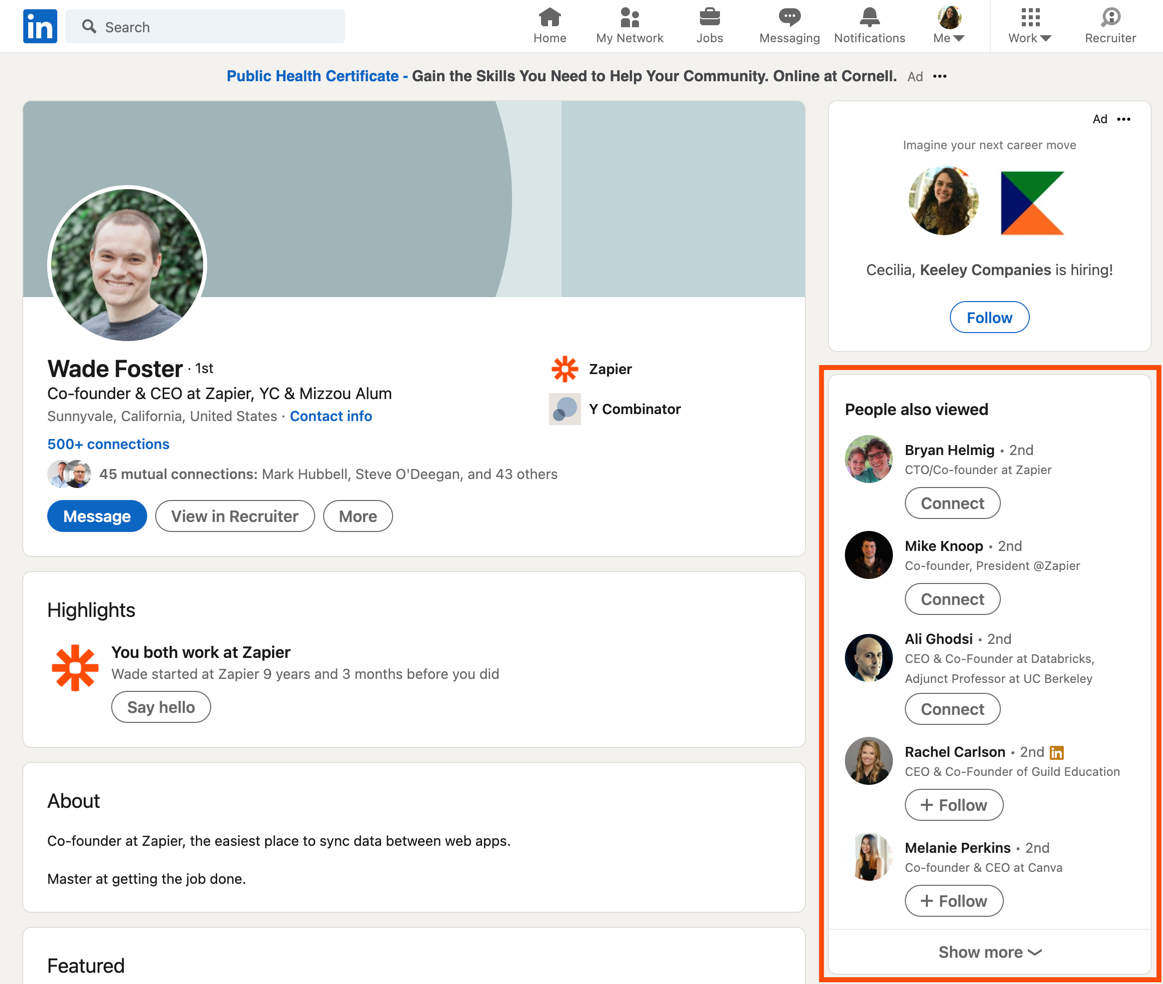Image resolution: width=1163 pixels, height=984 pixels.
Task: Click LinkedIn badge next to Rachel Carlson
Action: 1057,753
